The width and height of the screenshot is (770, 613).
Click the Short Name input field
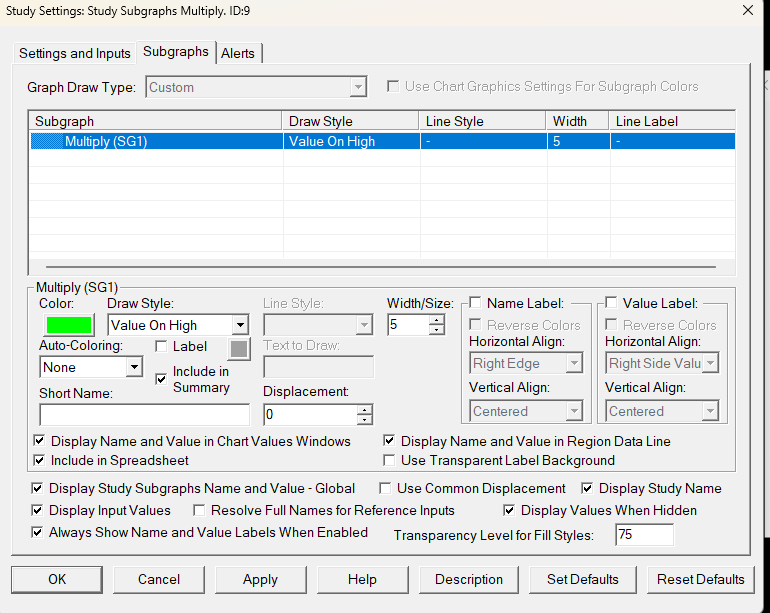coord(144,415)
